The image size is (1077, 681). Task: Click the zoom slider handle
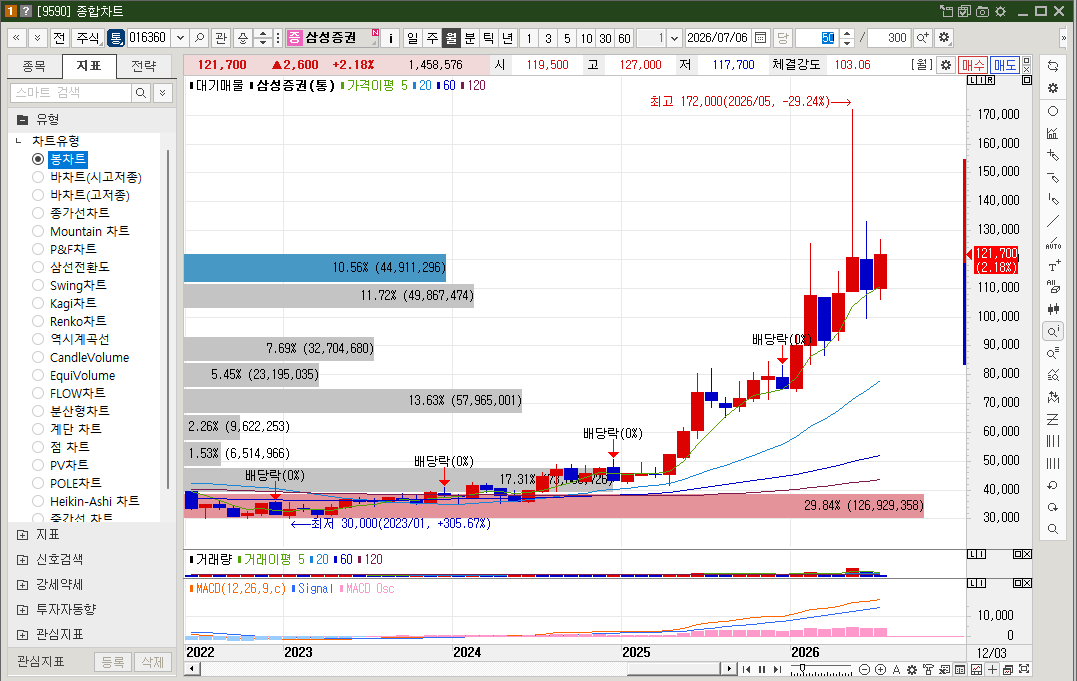pos(802,668)
